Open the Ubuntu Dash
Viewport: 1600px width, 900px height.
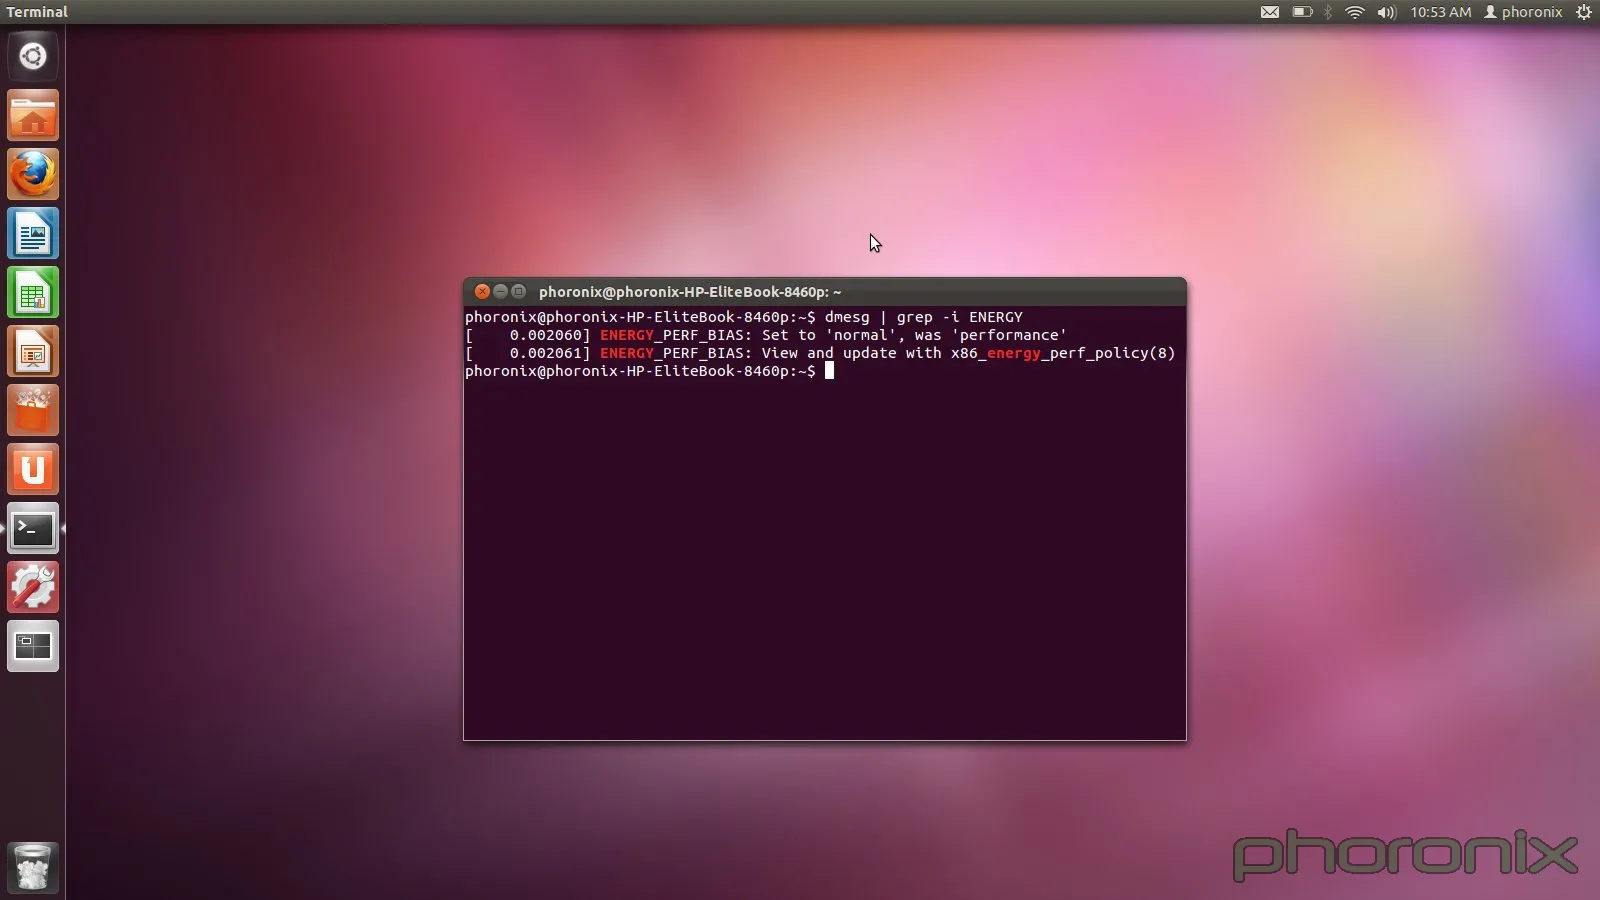(33, 56)
